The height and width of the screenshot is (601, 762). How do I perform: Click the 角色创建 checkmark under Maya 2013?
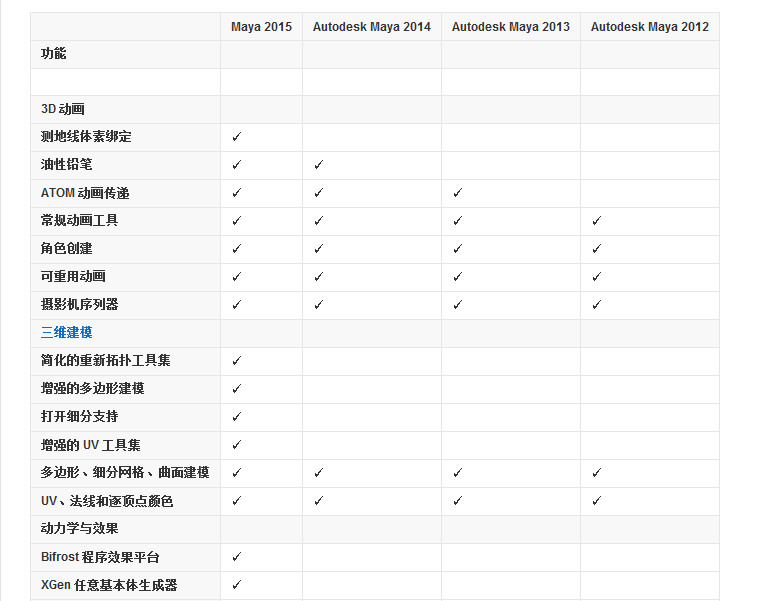pos(457,249)
